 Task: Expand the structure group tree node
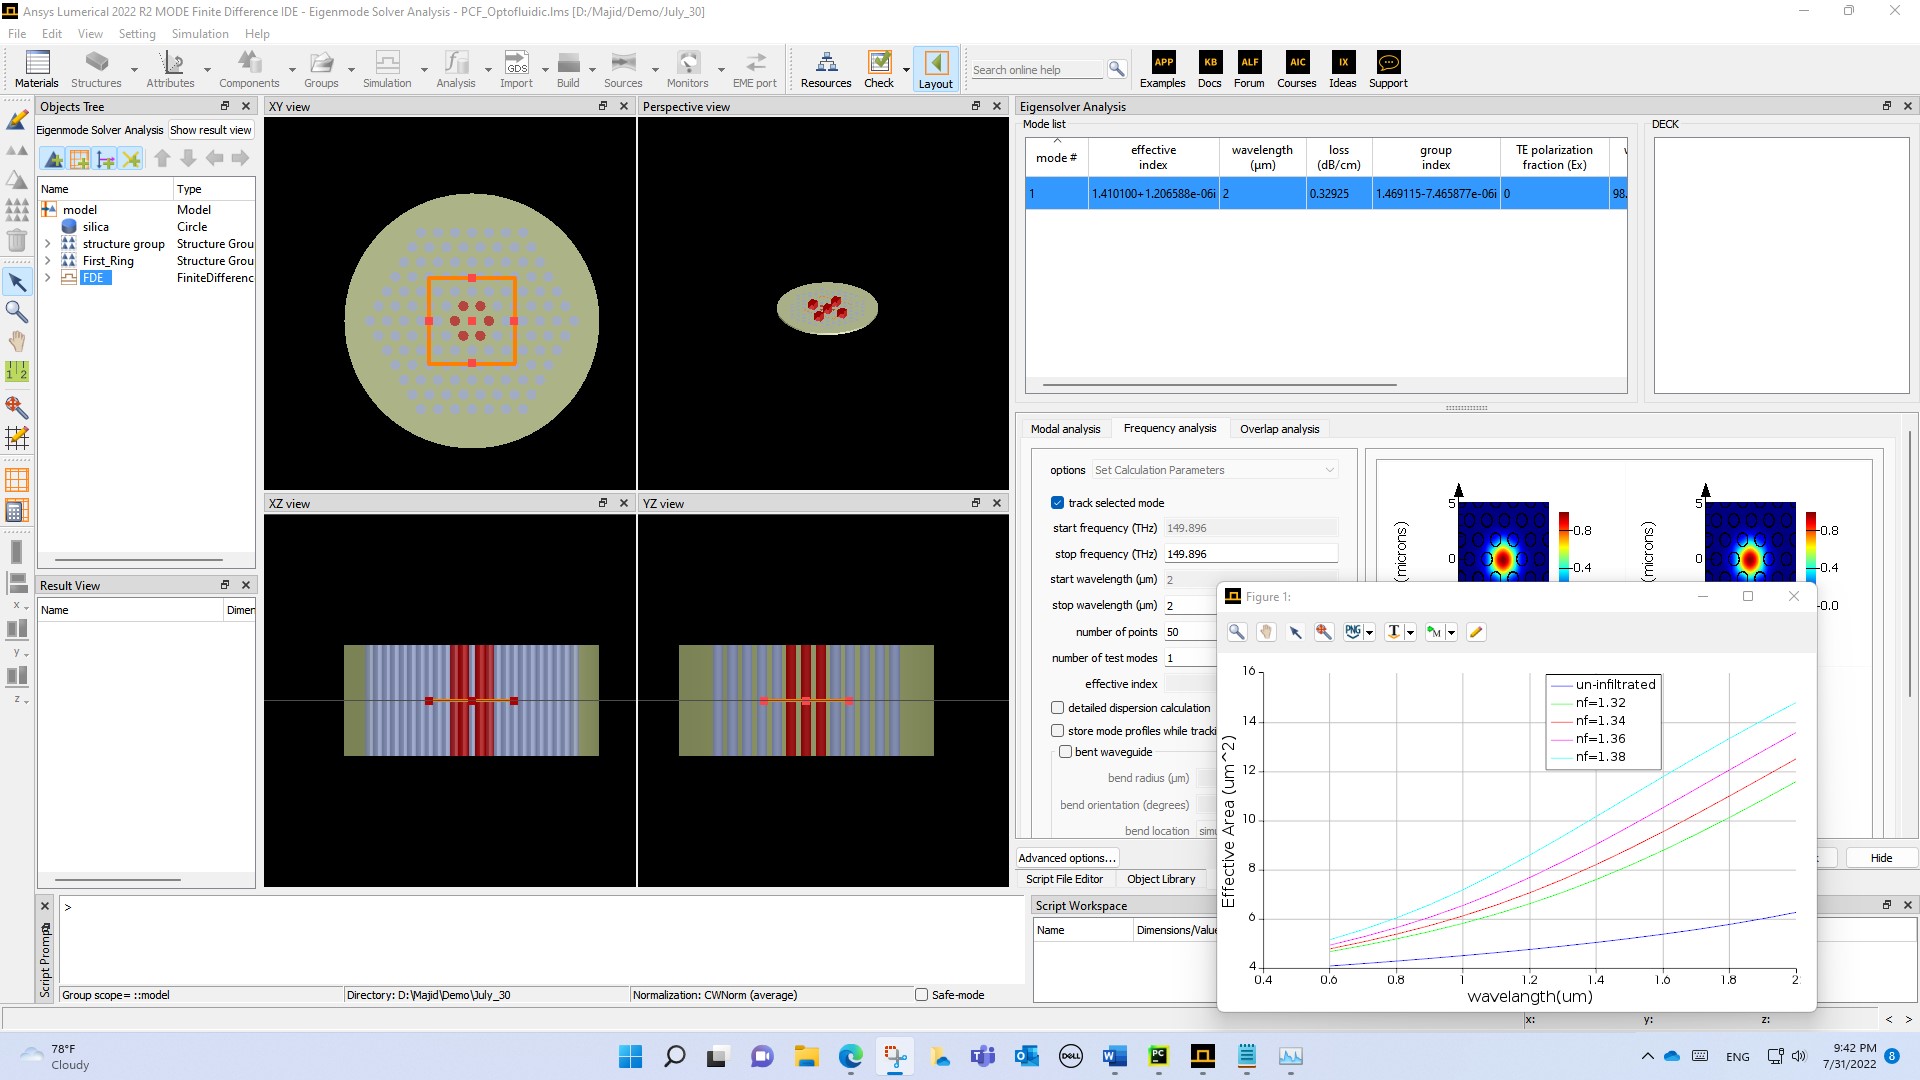click(x=47, y=244)
